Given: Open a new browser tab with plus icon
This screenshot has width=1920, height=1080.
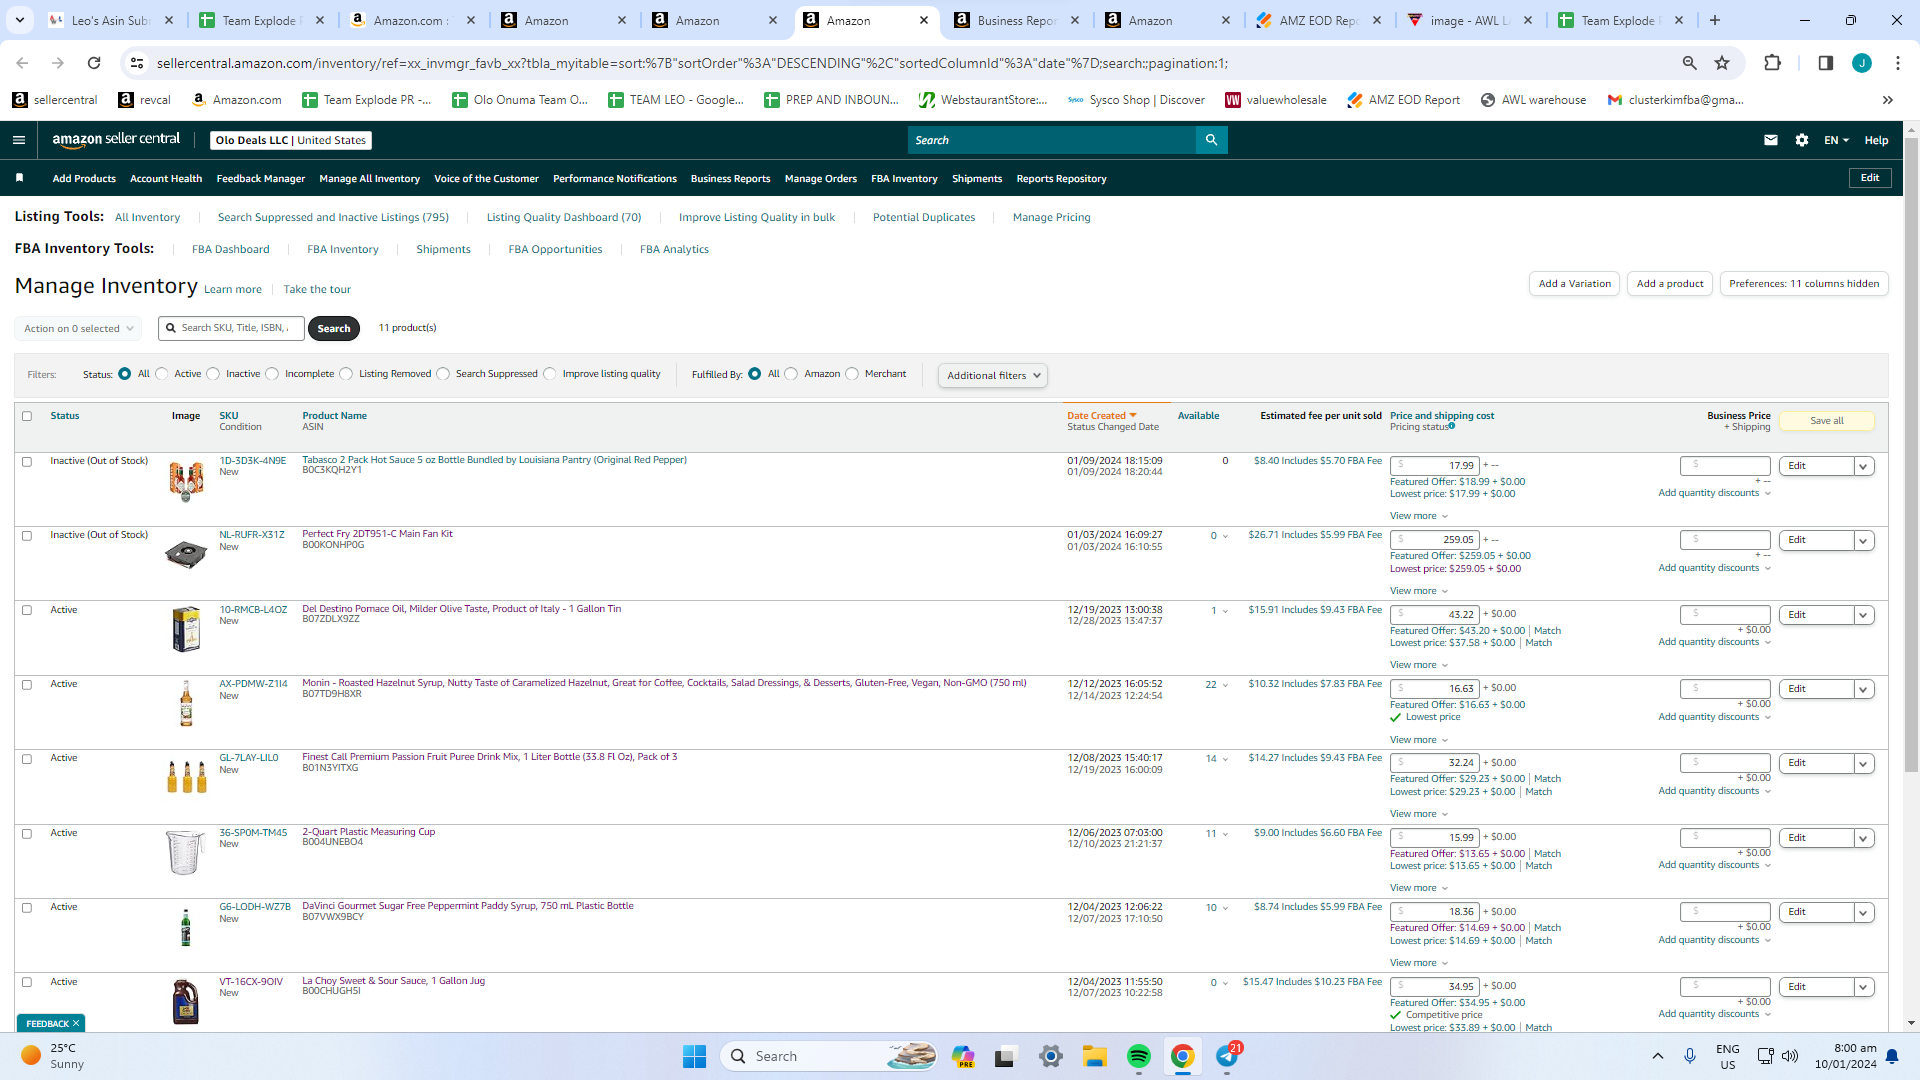Looking at the screenshot, I should pos(1715,20).
